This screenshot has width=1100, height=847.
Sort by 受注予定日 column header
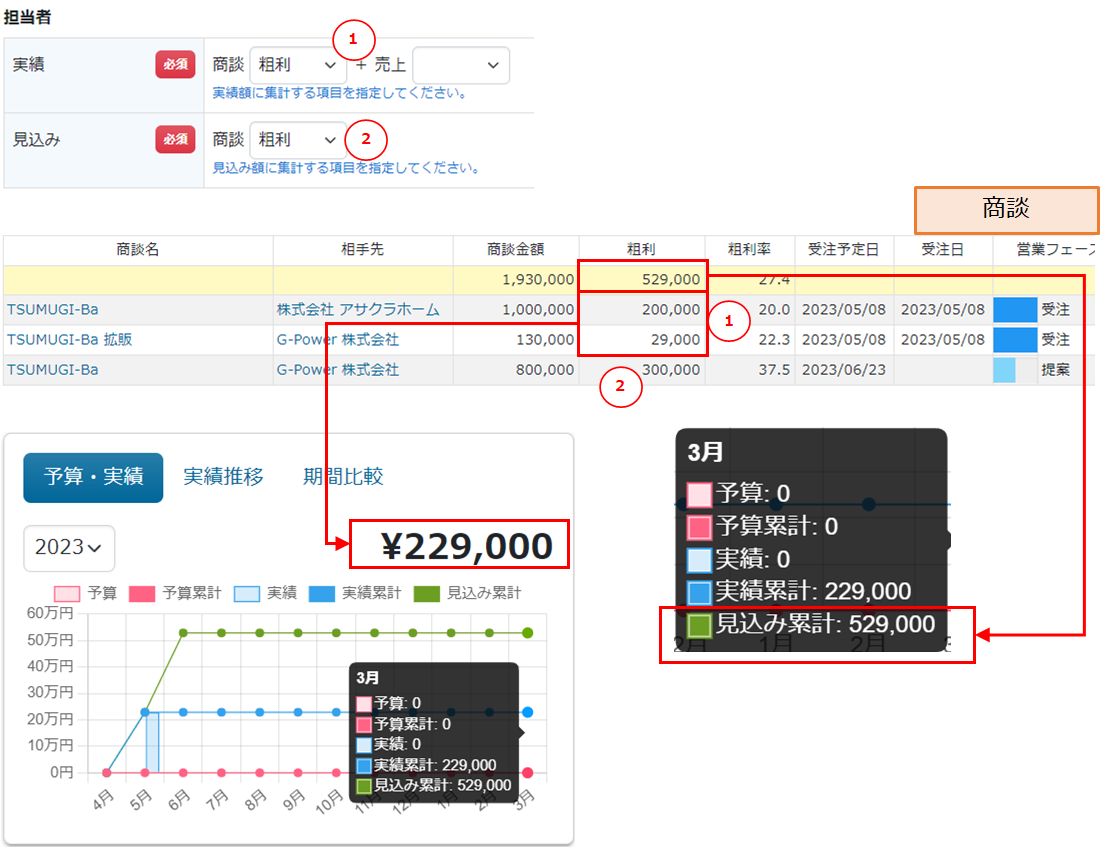click(844, 250)
